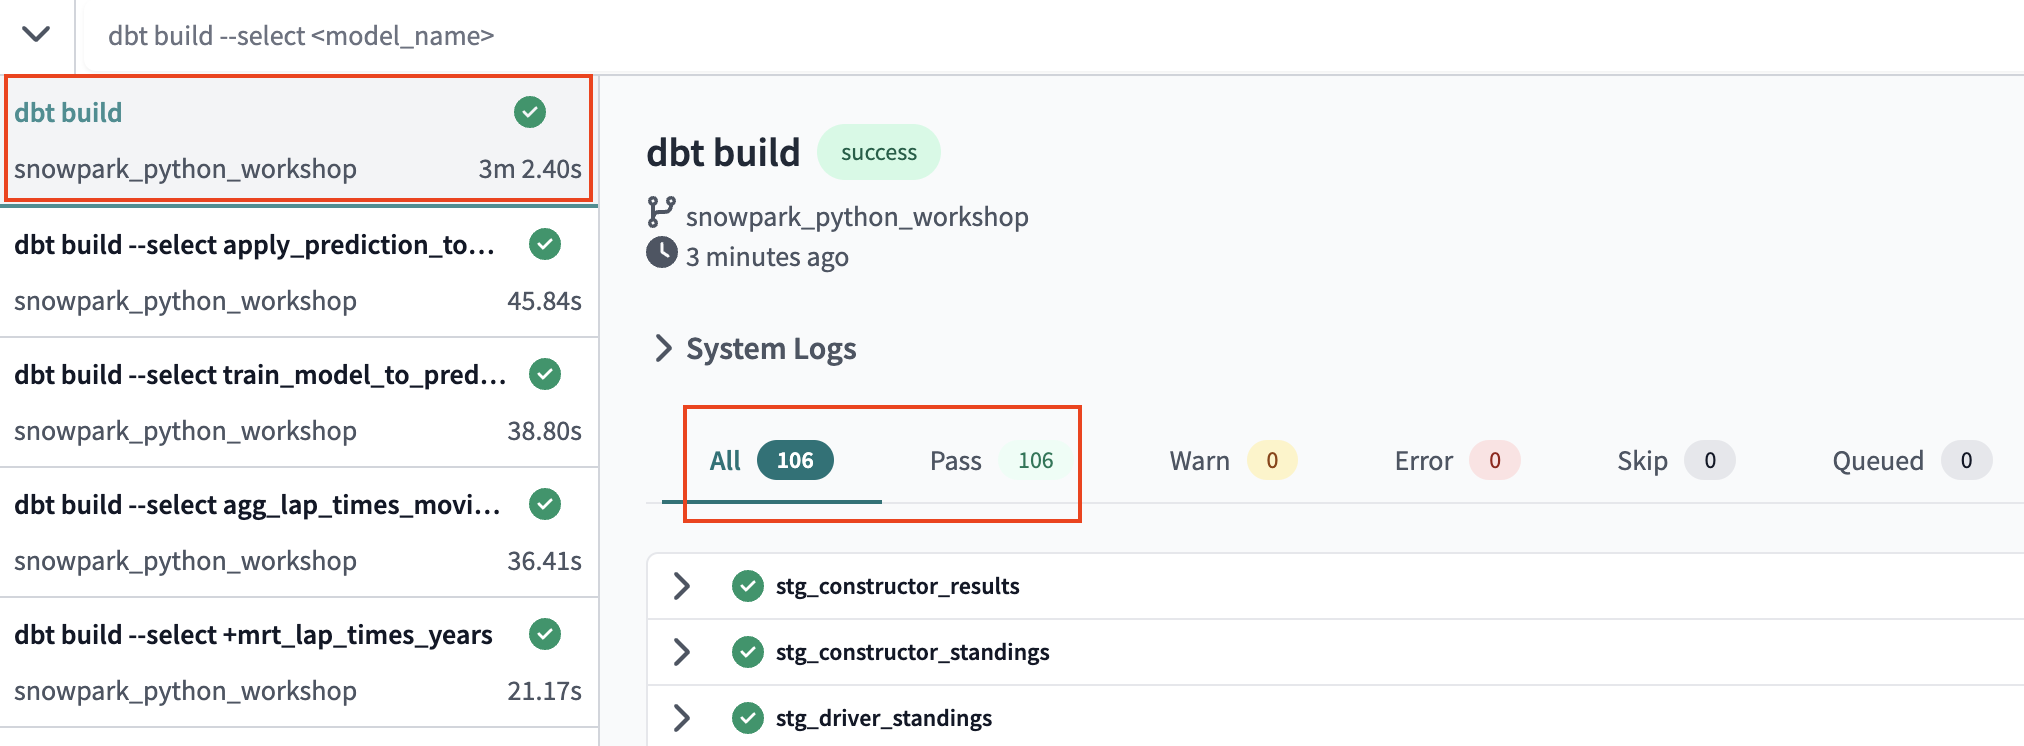Select the All results tab

[771, 461]
